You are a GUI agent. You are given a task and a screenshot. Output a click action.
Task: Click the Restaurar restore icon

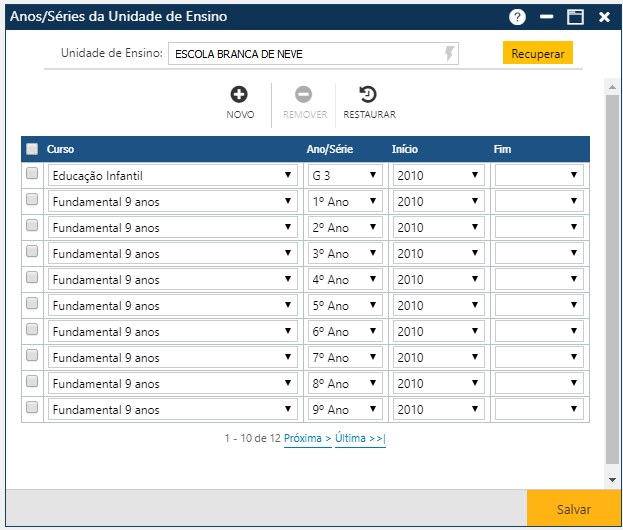point(368,95)
